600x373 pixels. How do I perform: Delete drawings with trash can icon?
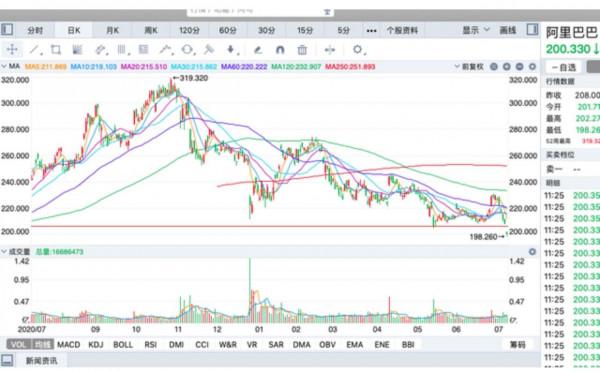point(302,50)
